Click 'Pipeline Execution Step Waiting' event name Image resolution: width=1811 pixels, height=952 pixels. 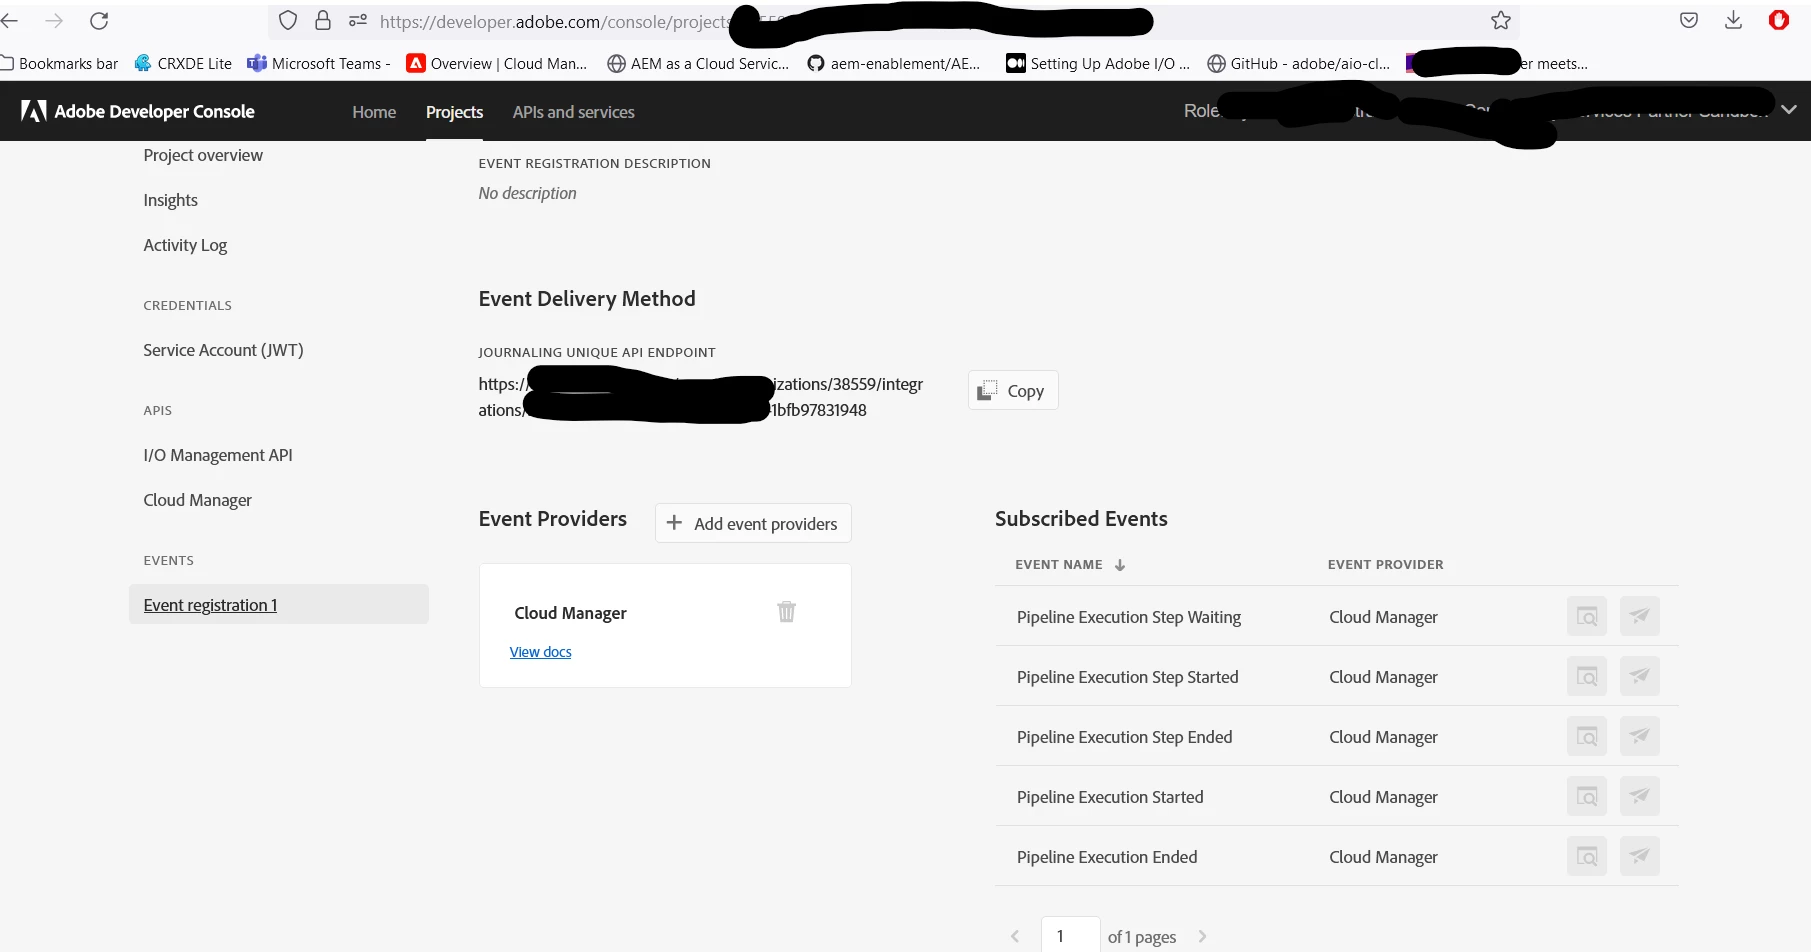click(x=1129, y=617)
